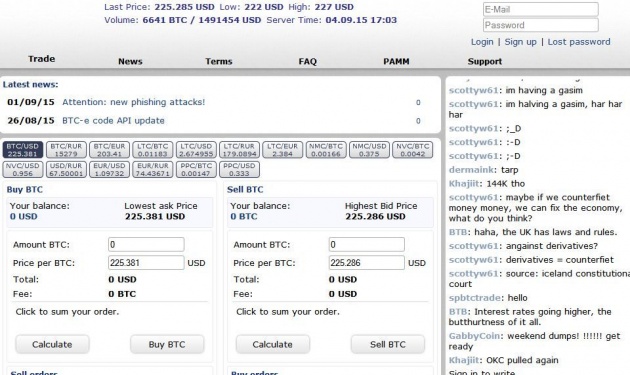Select the LTC/EUR pair tab
The width and height of the screenshot is (630, 375).
coord(282,150)
